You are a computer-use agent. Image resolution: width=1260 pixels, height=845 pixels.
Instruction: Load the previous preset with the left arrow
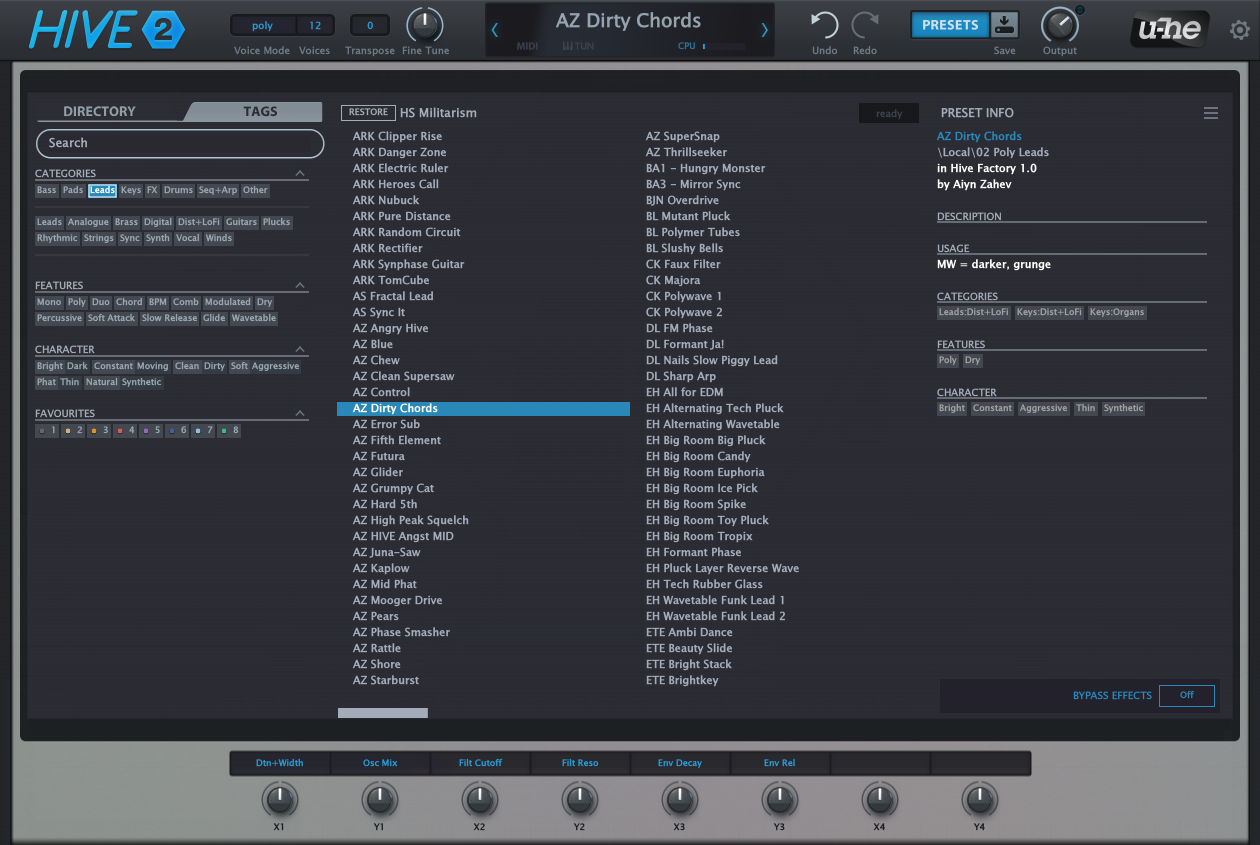[x=495, y=30]
